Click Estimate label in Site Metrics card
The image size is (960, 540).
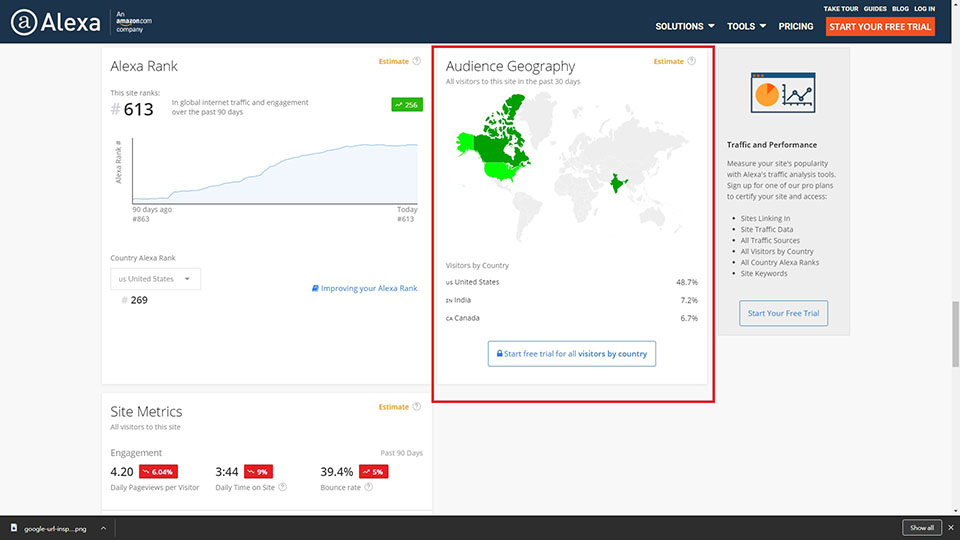click(393, 407)
